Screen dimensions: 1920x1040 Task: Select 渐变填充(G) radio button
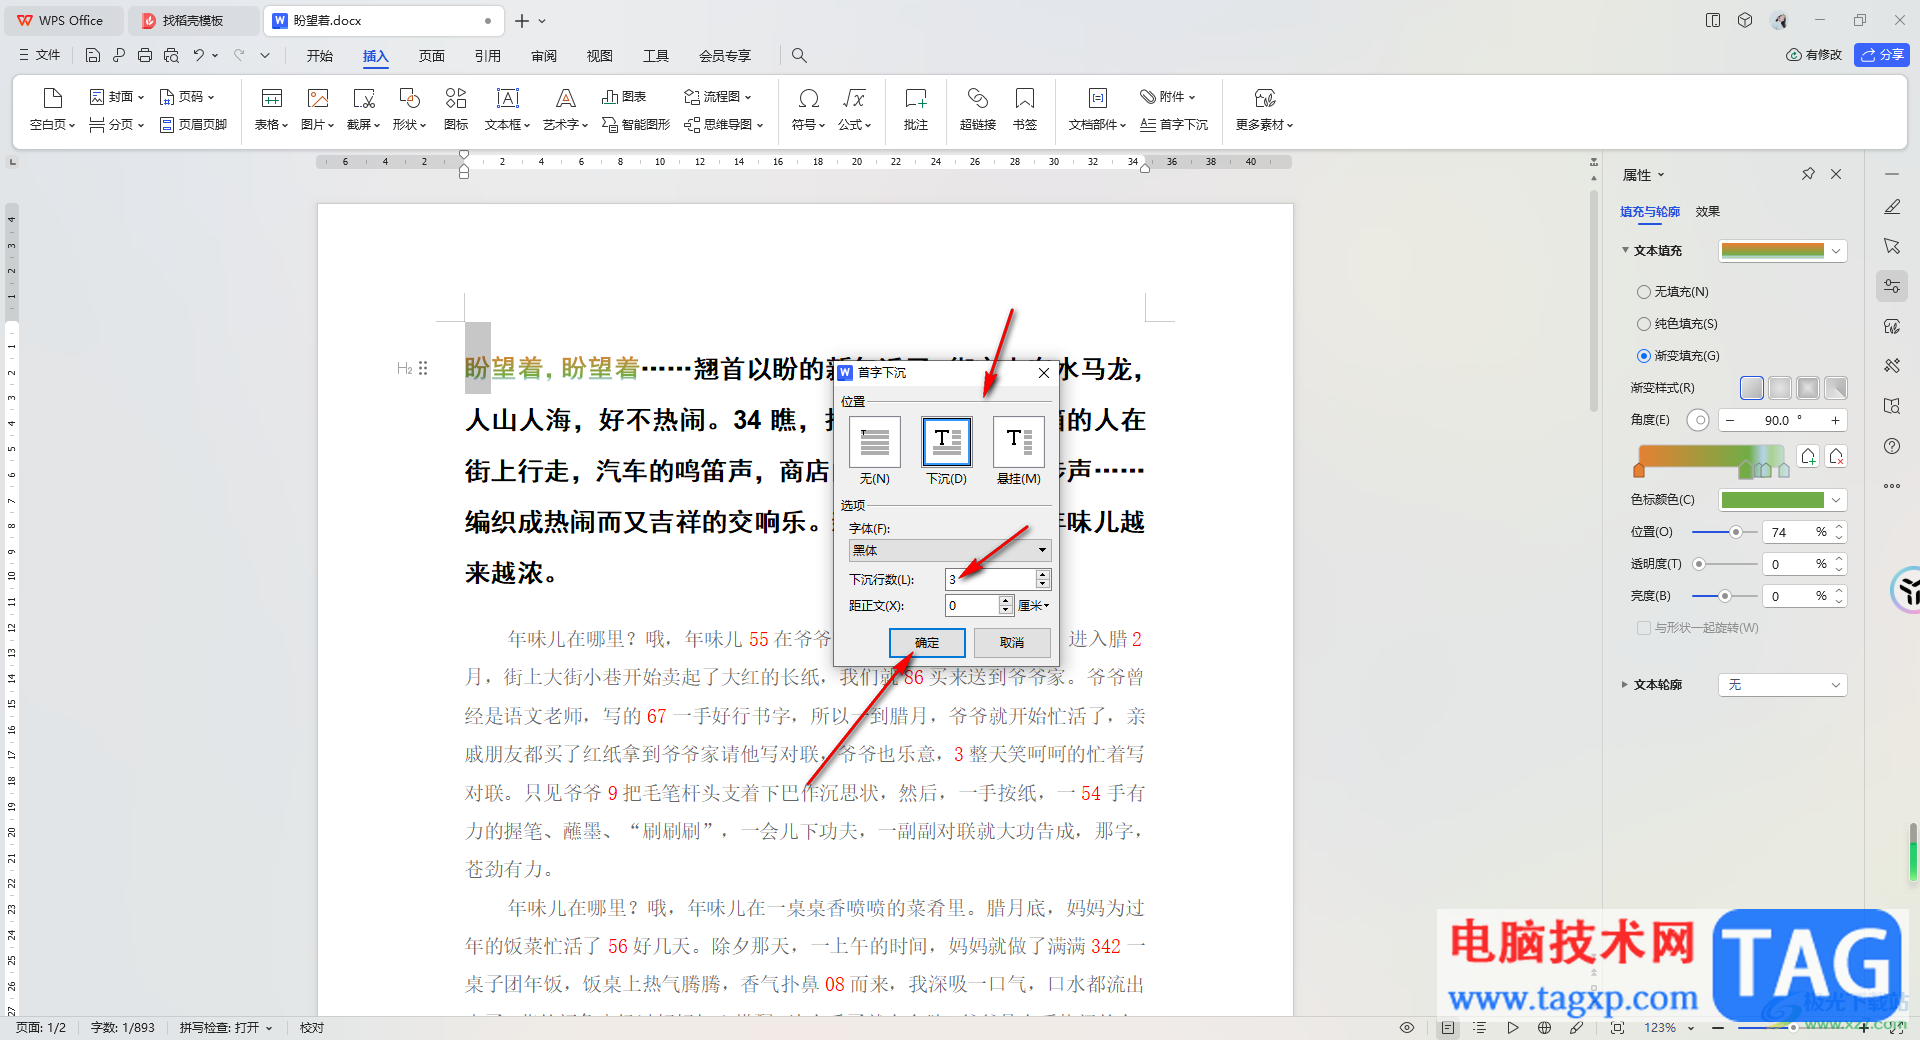[1644, 356]
